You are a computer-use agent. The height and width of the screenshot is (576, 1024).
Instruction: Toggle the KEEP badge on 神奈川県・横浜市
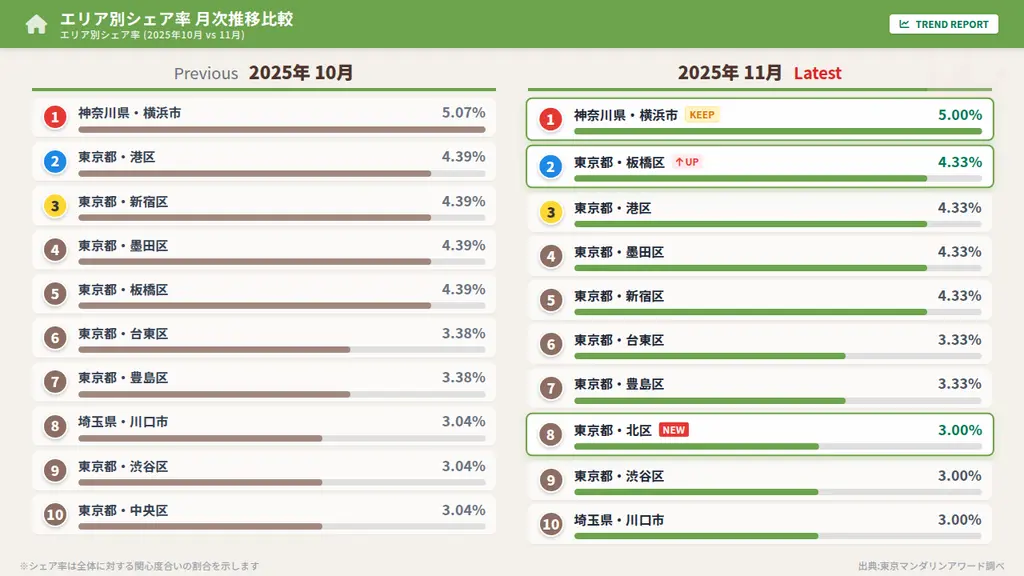pyautogui.click(x=701, y=114)
